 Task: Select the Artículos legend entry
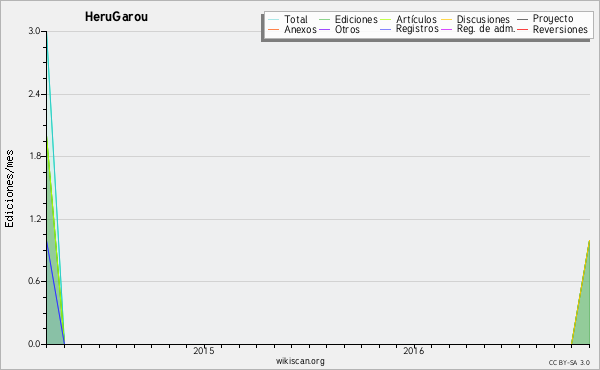[416, 19]
